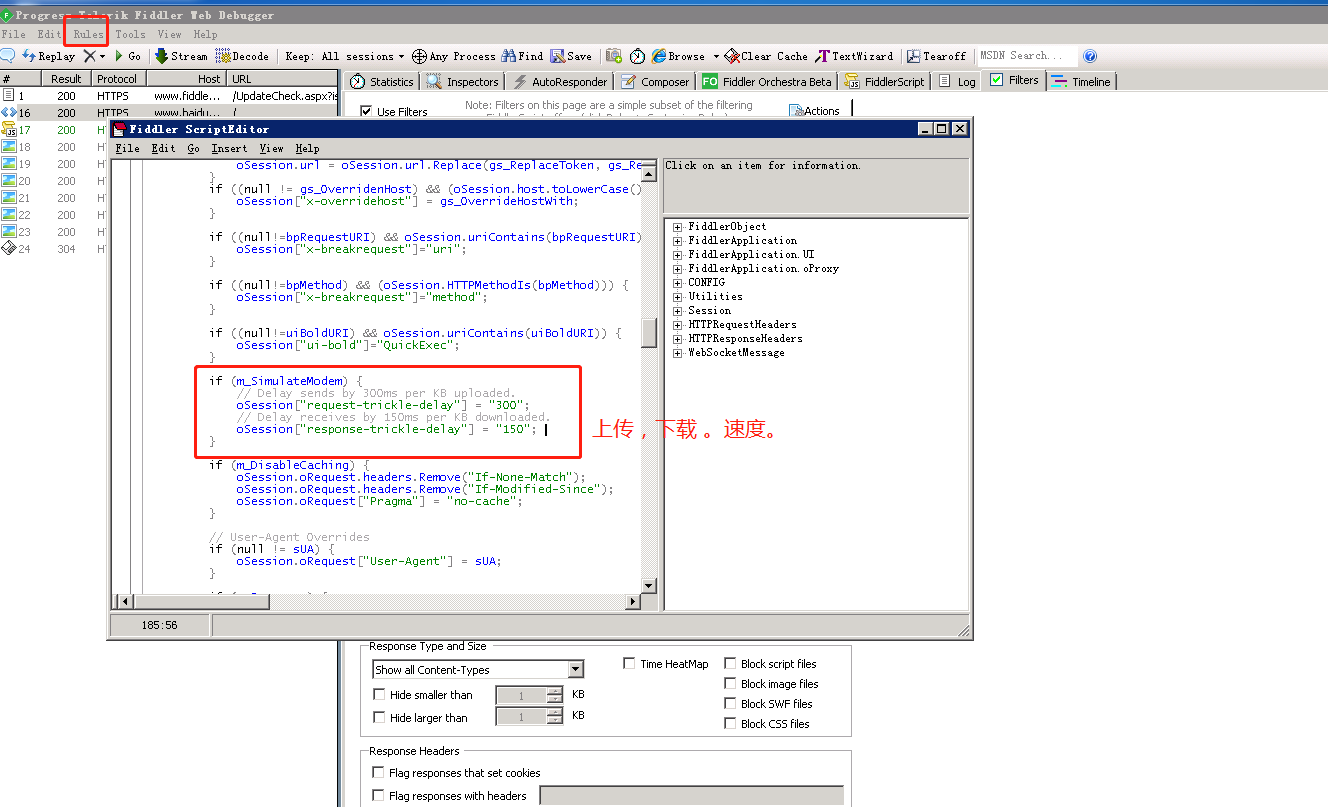
Task: Toggle the Use Filters checkbox
Action: pyautogui.click(x=366, y=112)
